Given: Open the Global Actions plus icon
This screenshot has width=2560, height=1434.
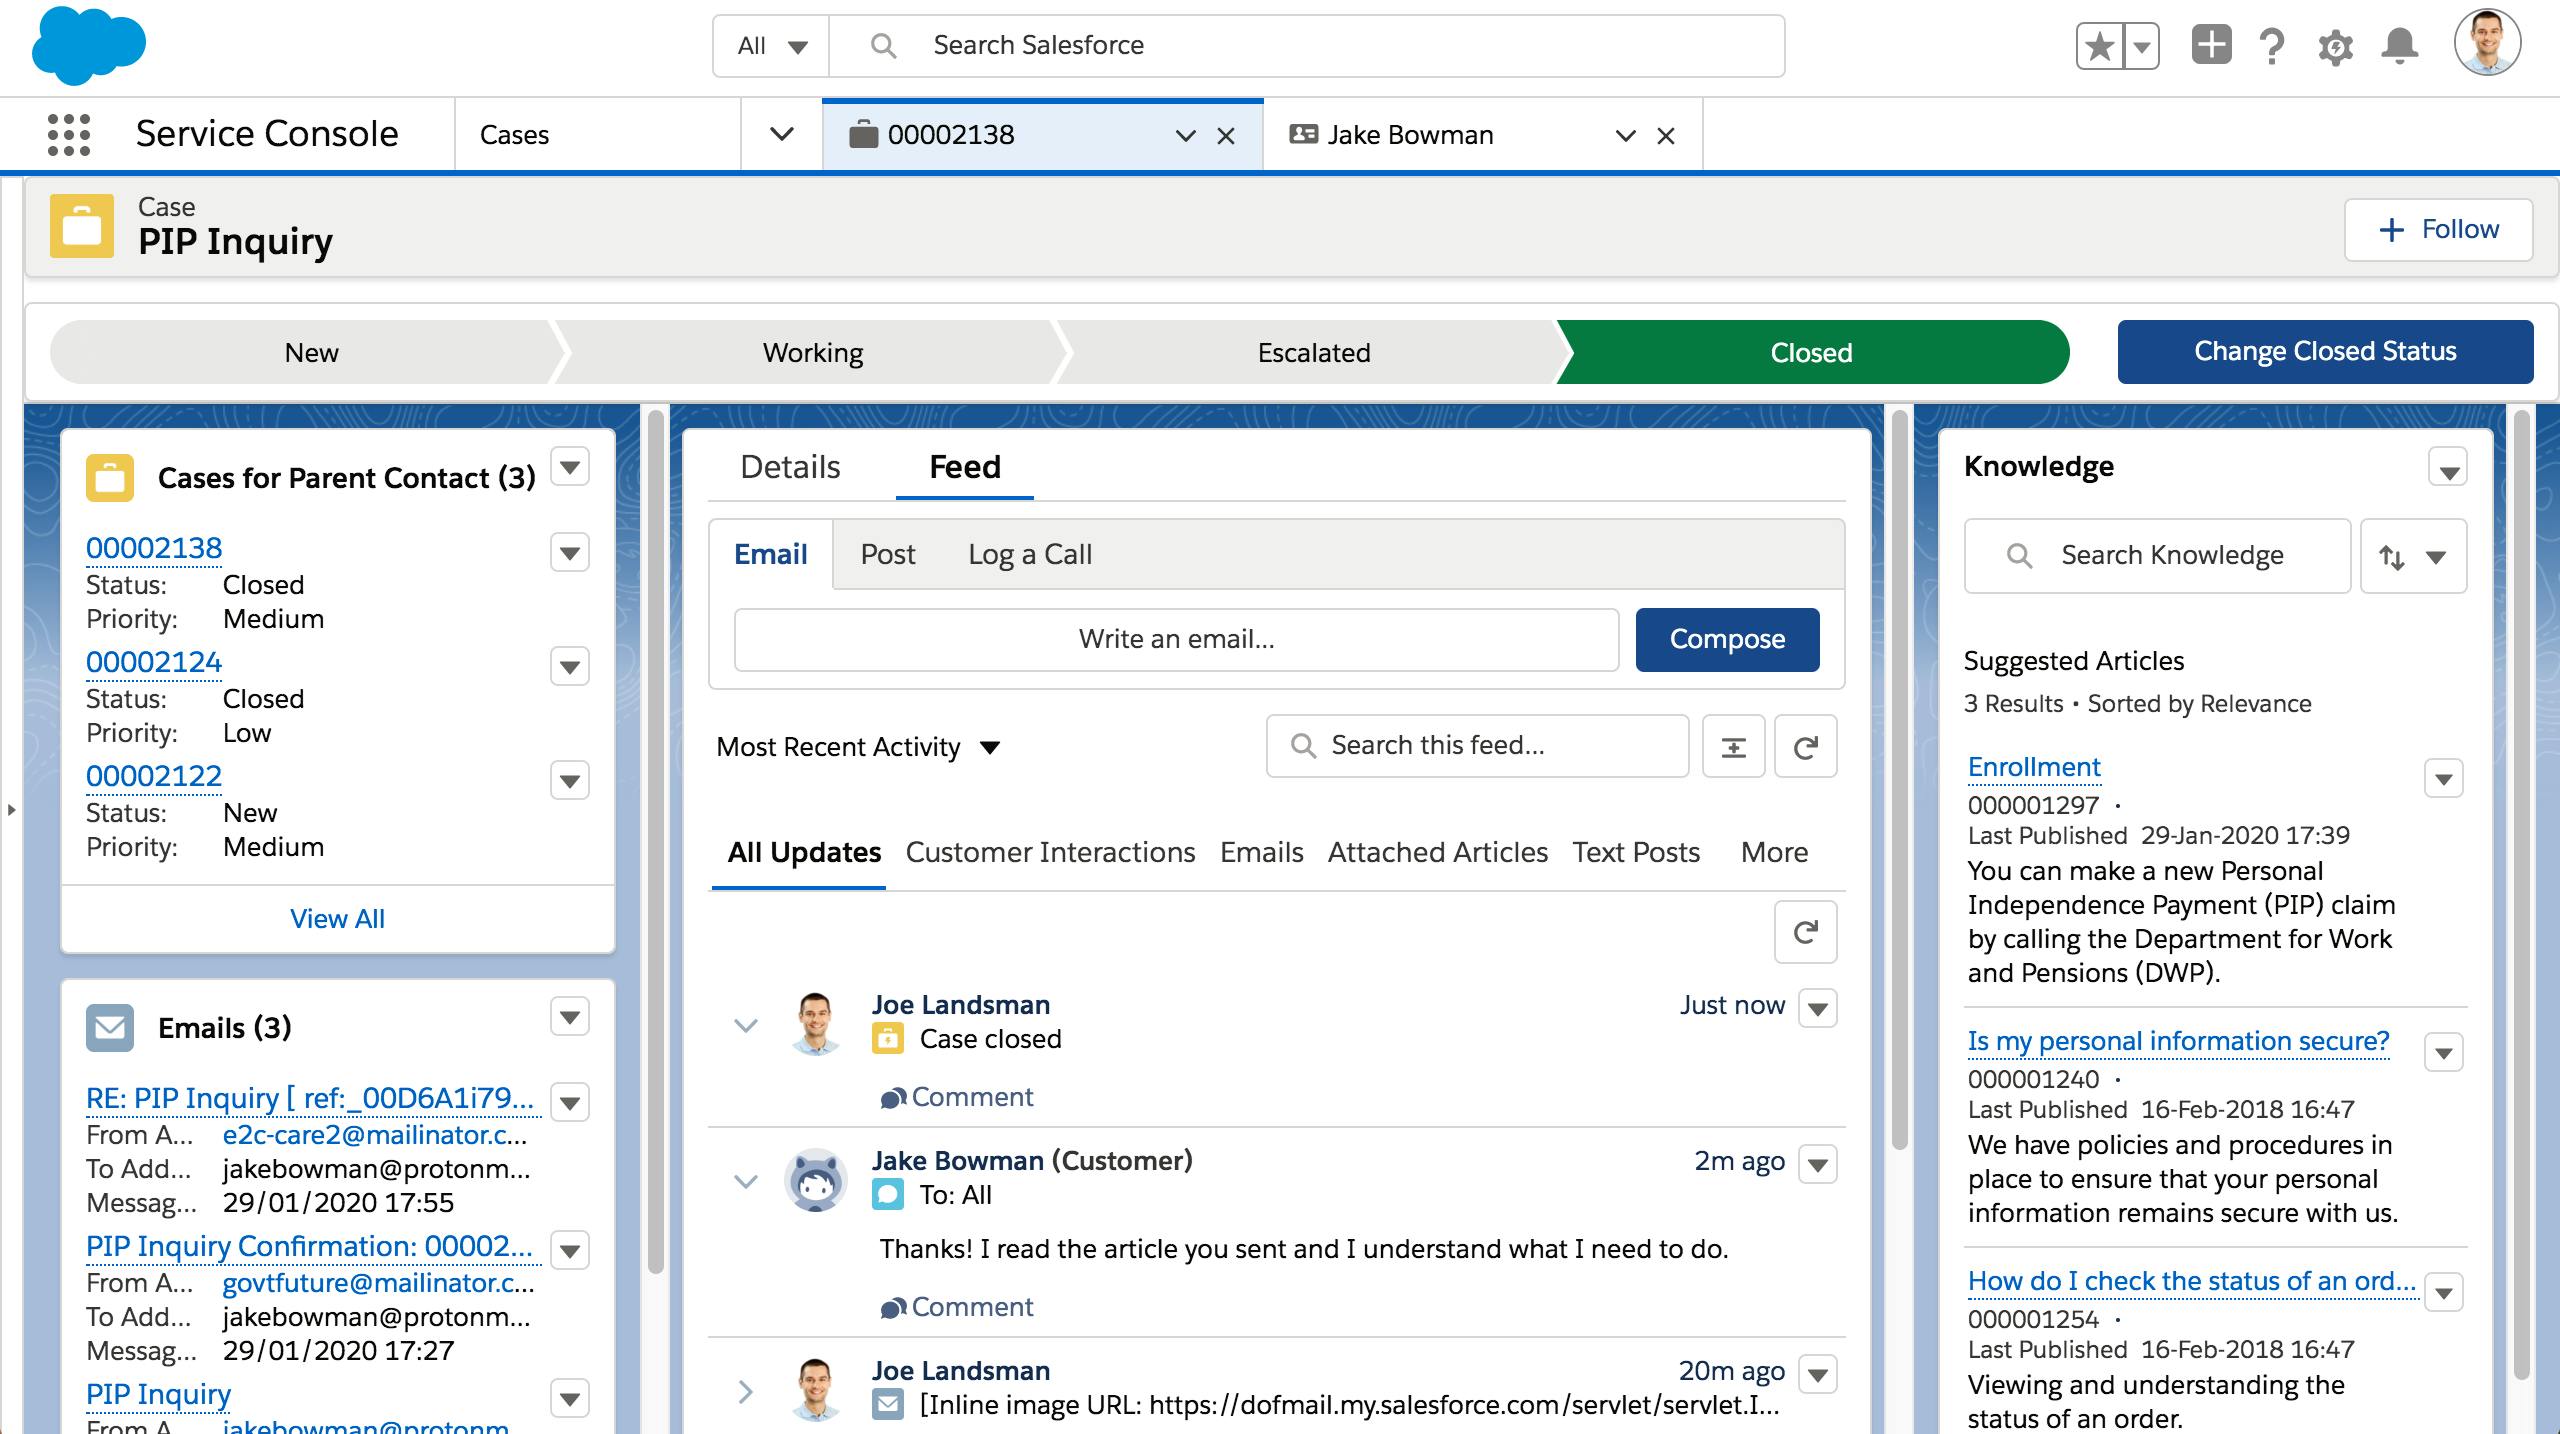Looking at the screenshot, I should 2211,45.
